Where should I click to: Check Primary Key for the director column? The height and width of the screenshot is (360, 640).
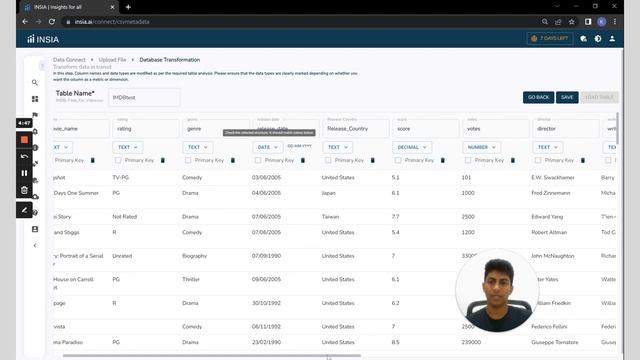[x=538, y=160]
